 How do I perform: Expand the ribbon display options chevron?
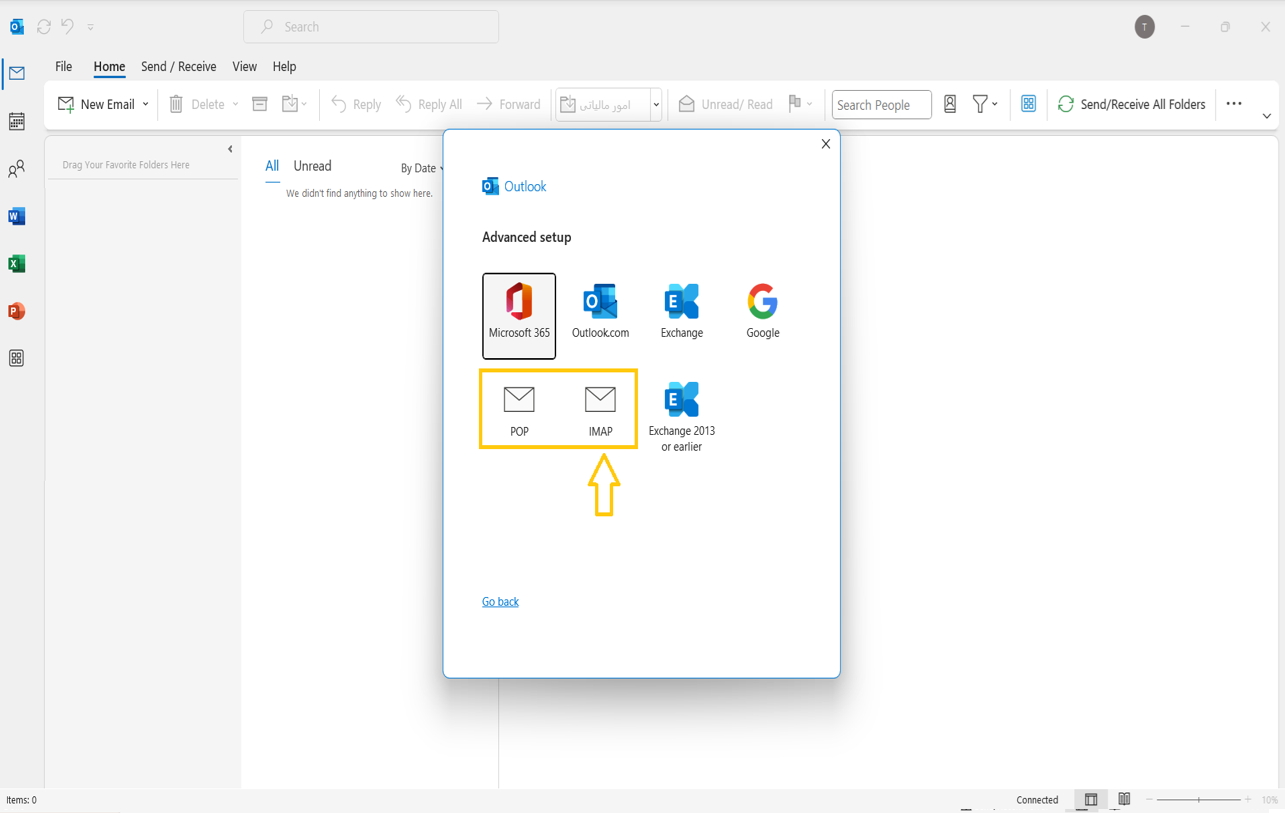(1267, 117)
